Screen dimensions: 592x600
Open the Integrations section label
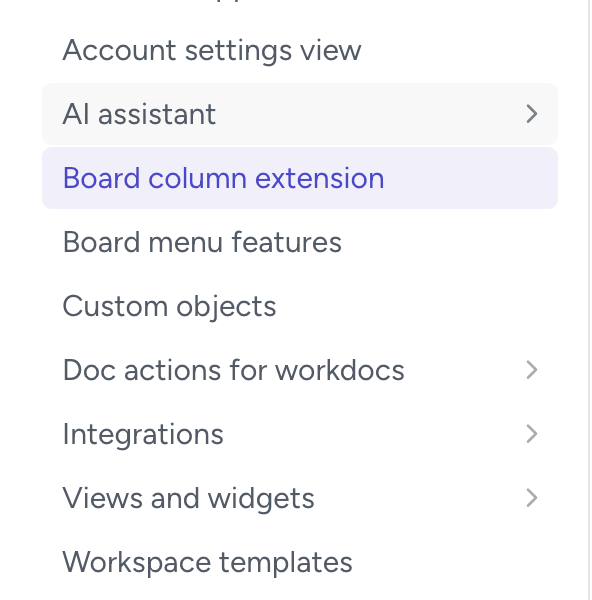pyautogui.click(x=143, y=434)
